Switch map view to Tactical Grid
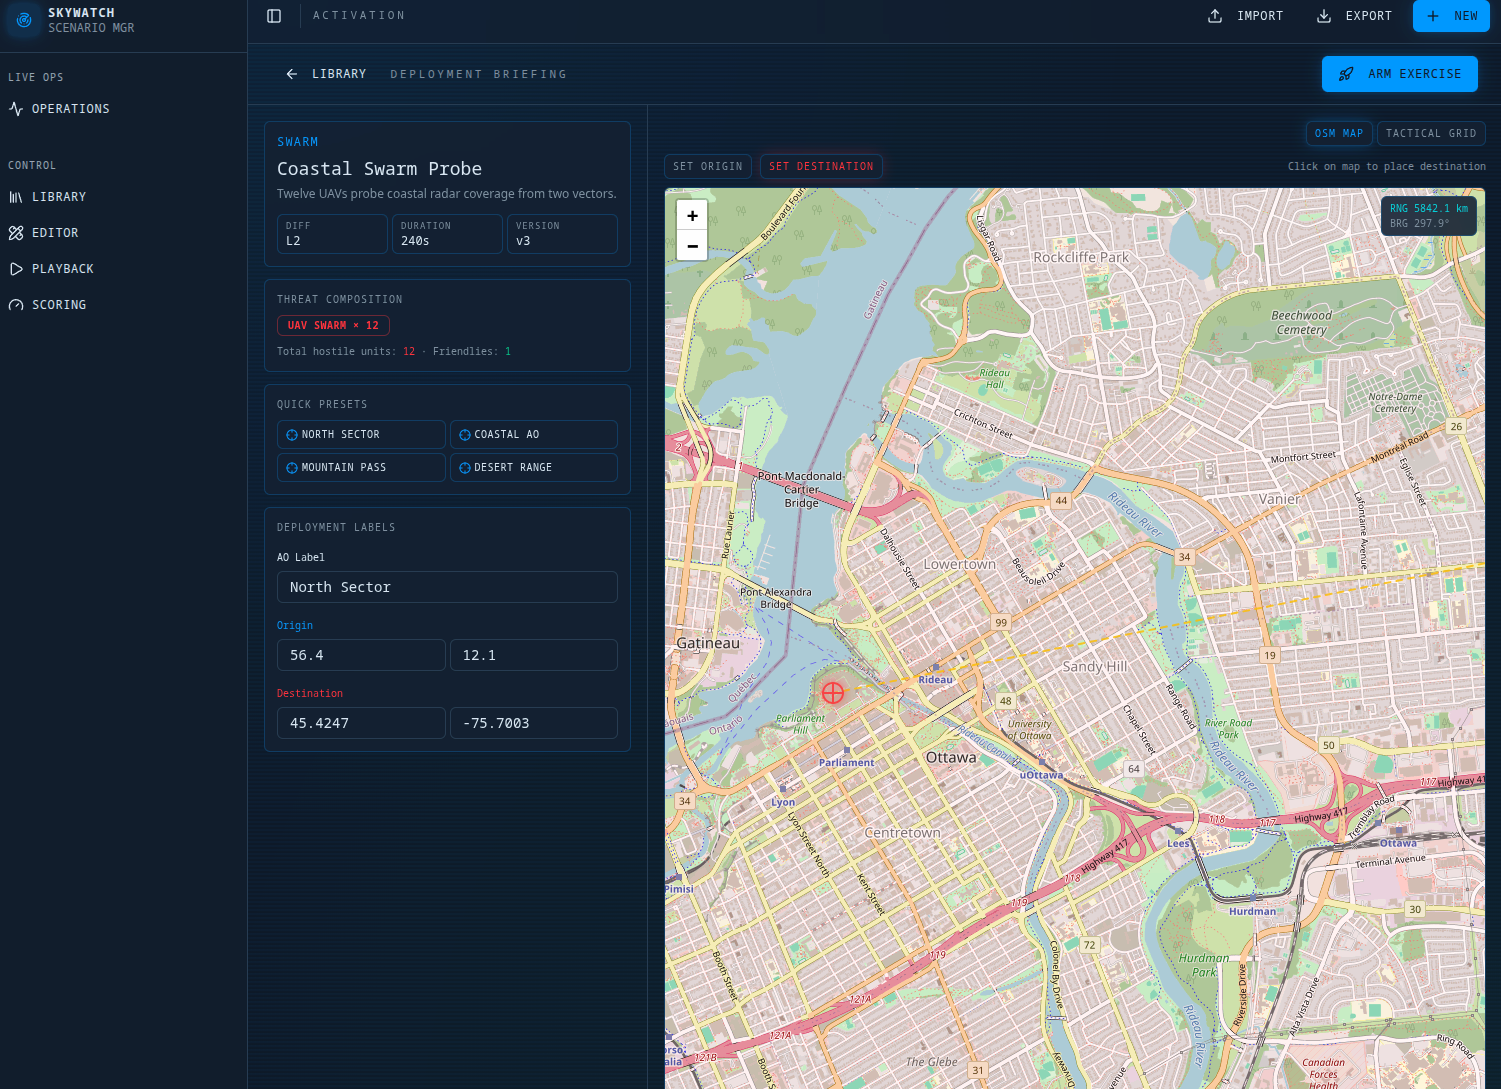The height and width of the screenshot is (1089, 1501). tap(1431, 133)
